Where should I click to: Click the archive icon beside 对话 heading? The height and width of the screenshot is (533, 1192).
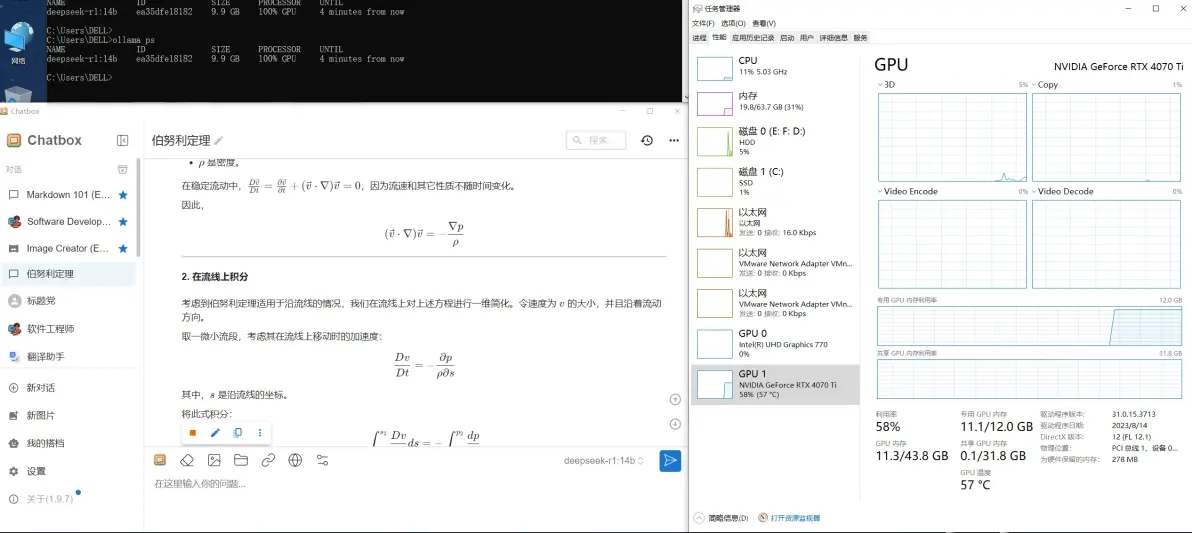click(x=122, y=169)
